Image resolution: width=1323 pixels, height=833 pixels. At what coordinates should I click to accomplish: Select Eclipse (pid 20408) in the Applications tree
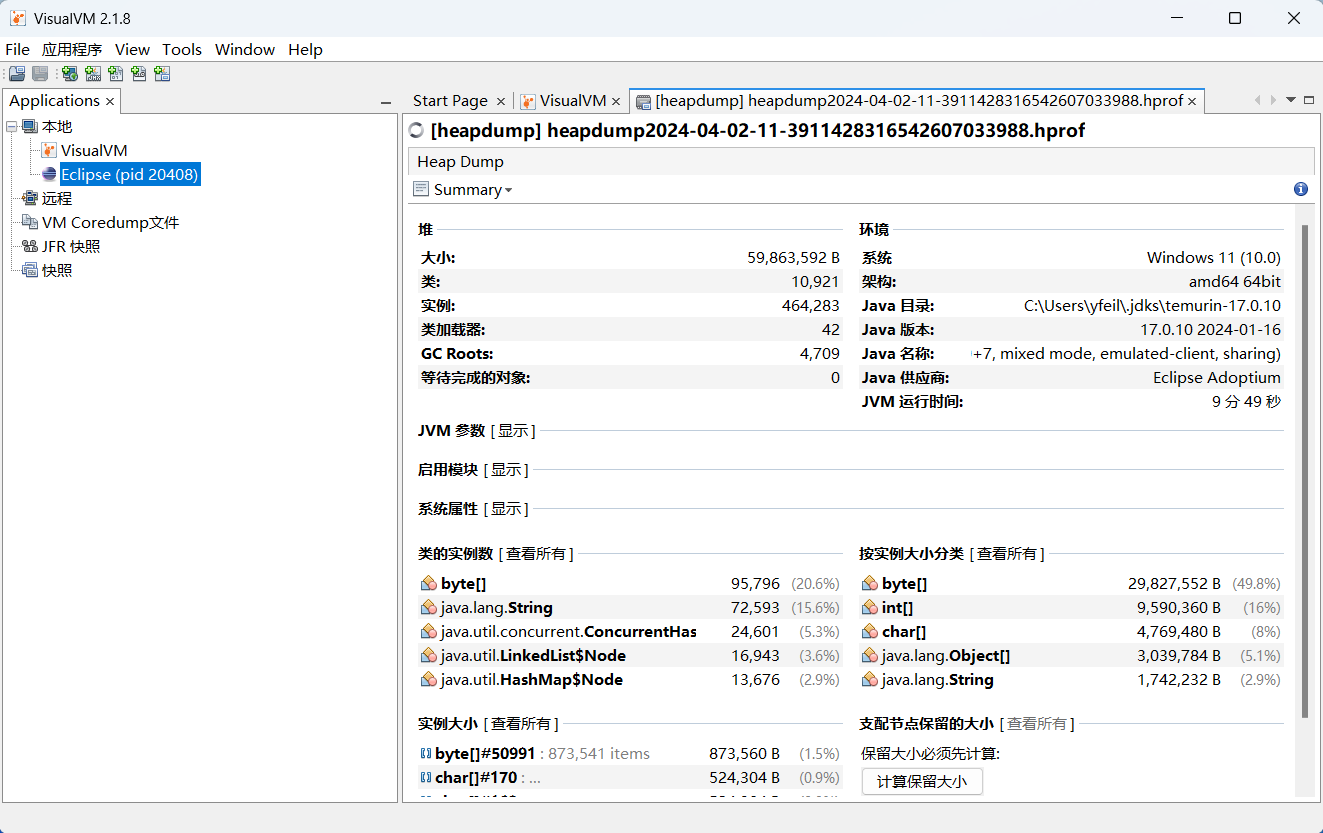click(x=130, y=174)
